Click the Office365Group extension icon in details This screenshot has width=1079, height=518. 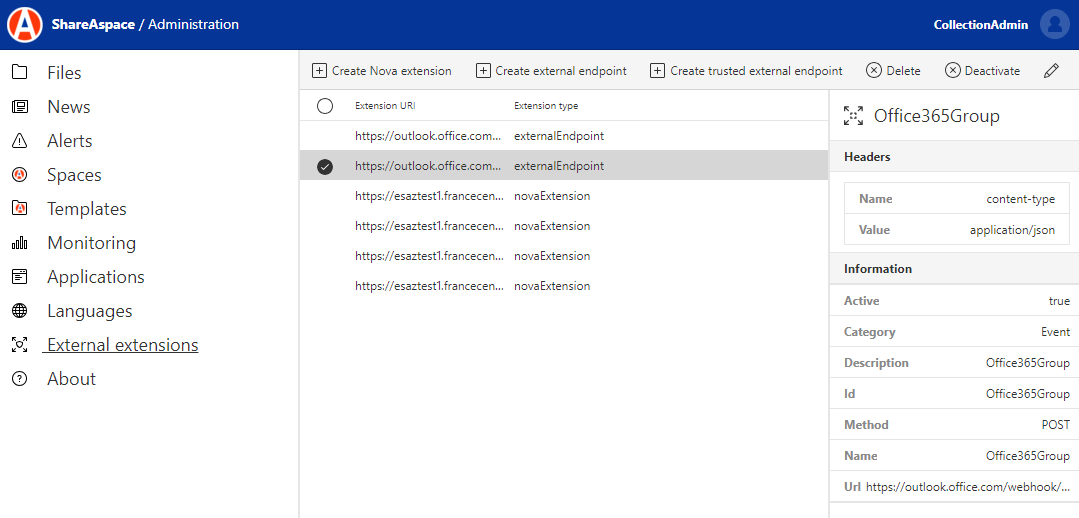tap(853, 116)
